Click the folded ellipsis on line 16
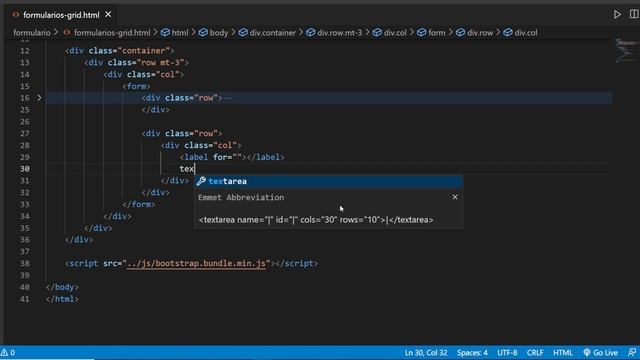640x360 pixels. coord(228,98)
